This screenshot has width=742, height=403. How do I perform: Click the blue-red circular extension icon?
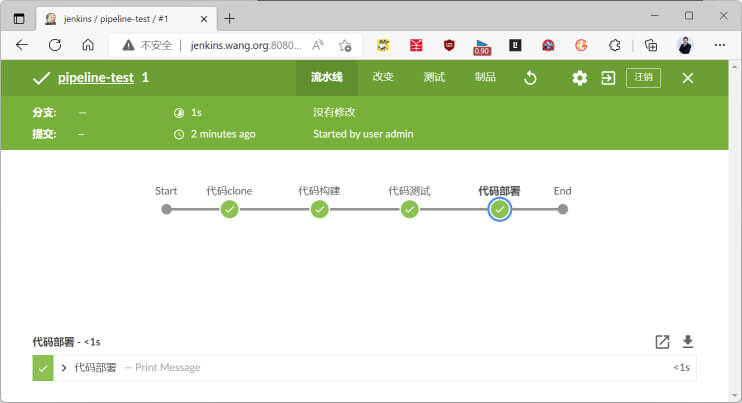click(x=548, y=45)
